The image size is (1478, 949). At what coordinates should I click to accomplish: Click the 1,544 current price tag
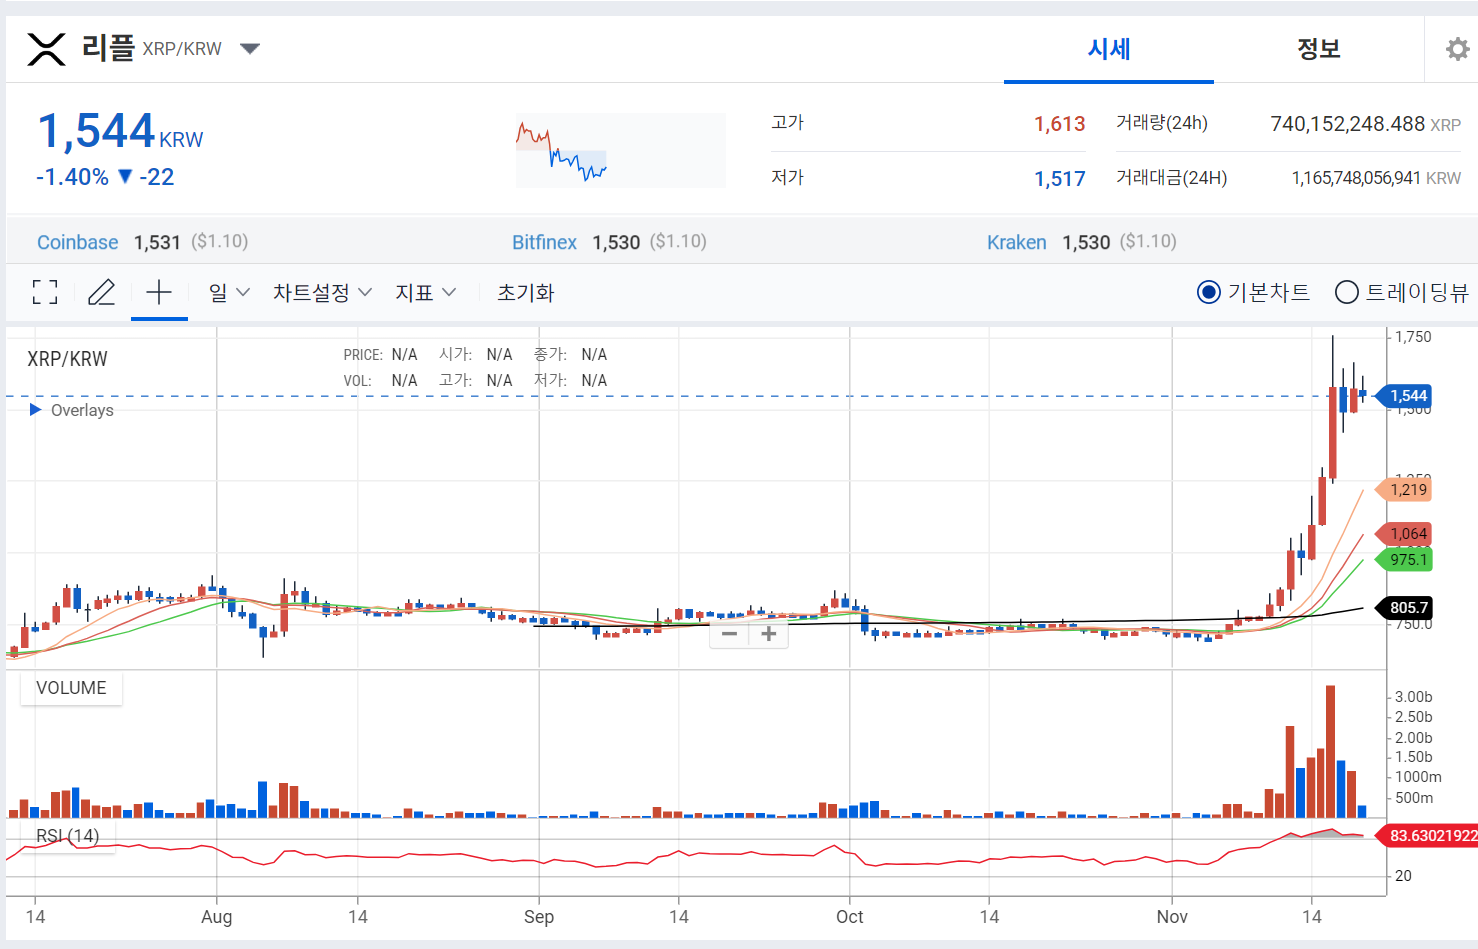(x=1405, y=396)
